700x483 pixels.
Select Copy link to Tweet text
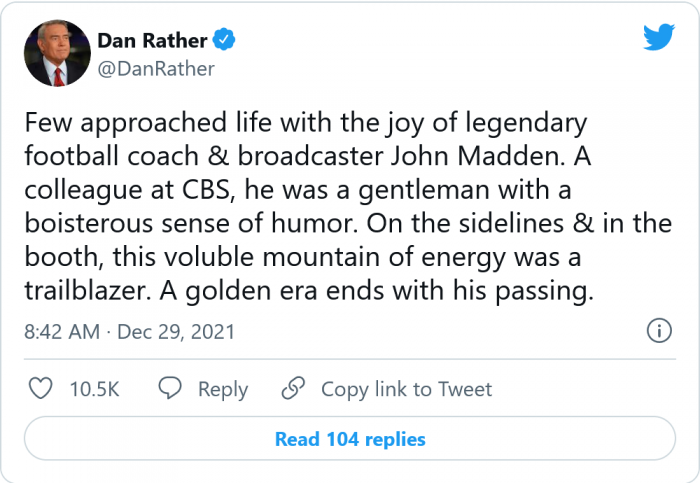pyautogui.click(x=406, y=389)
